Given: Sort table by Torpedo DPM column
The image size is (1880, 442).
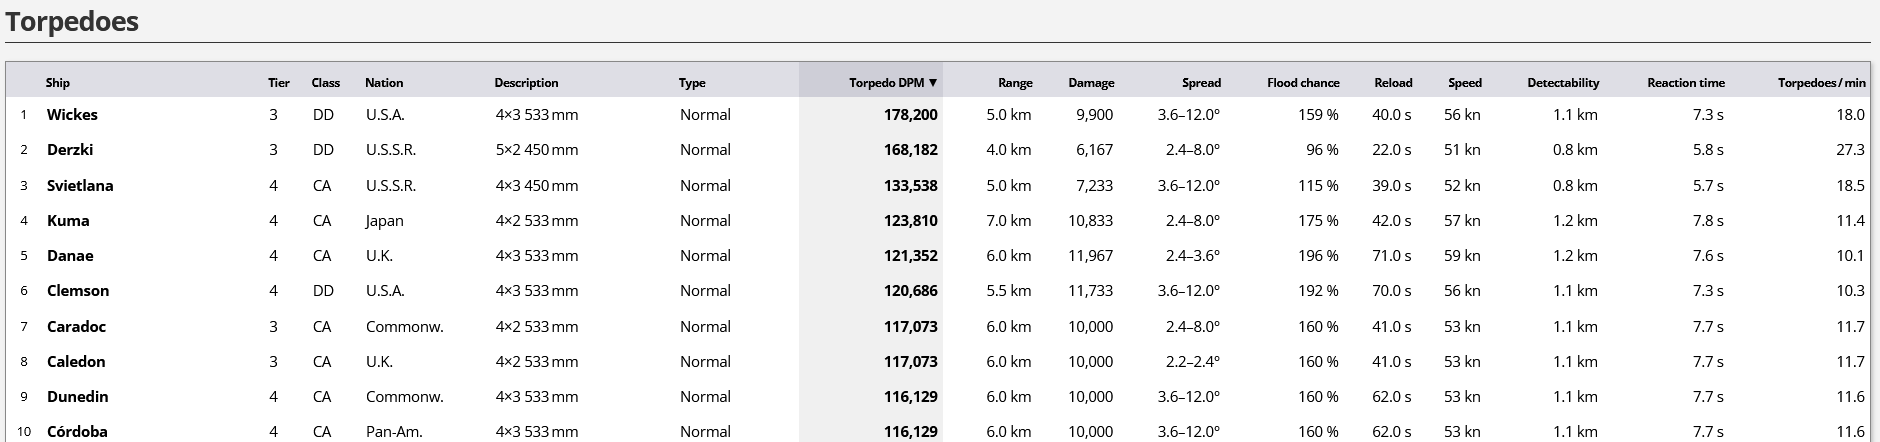Looking at the screenshot, I should [892, 83].
